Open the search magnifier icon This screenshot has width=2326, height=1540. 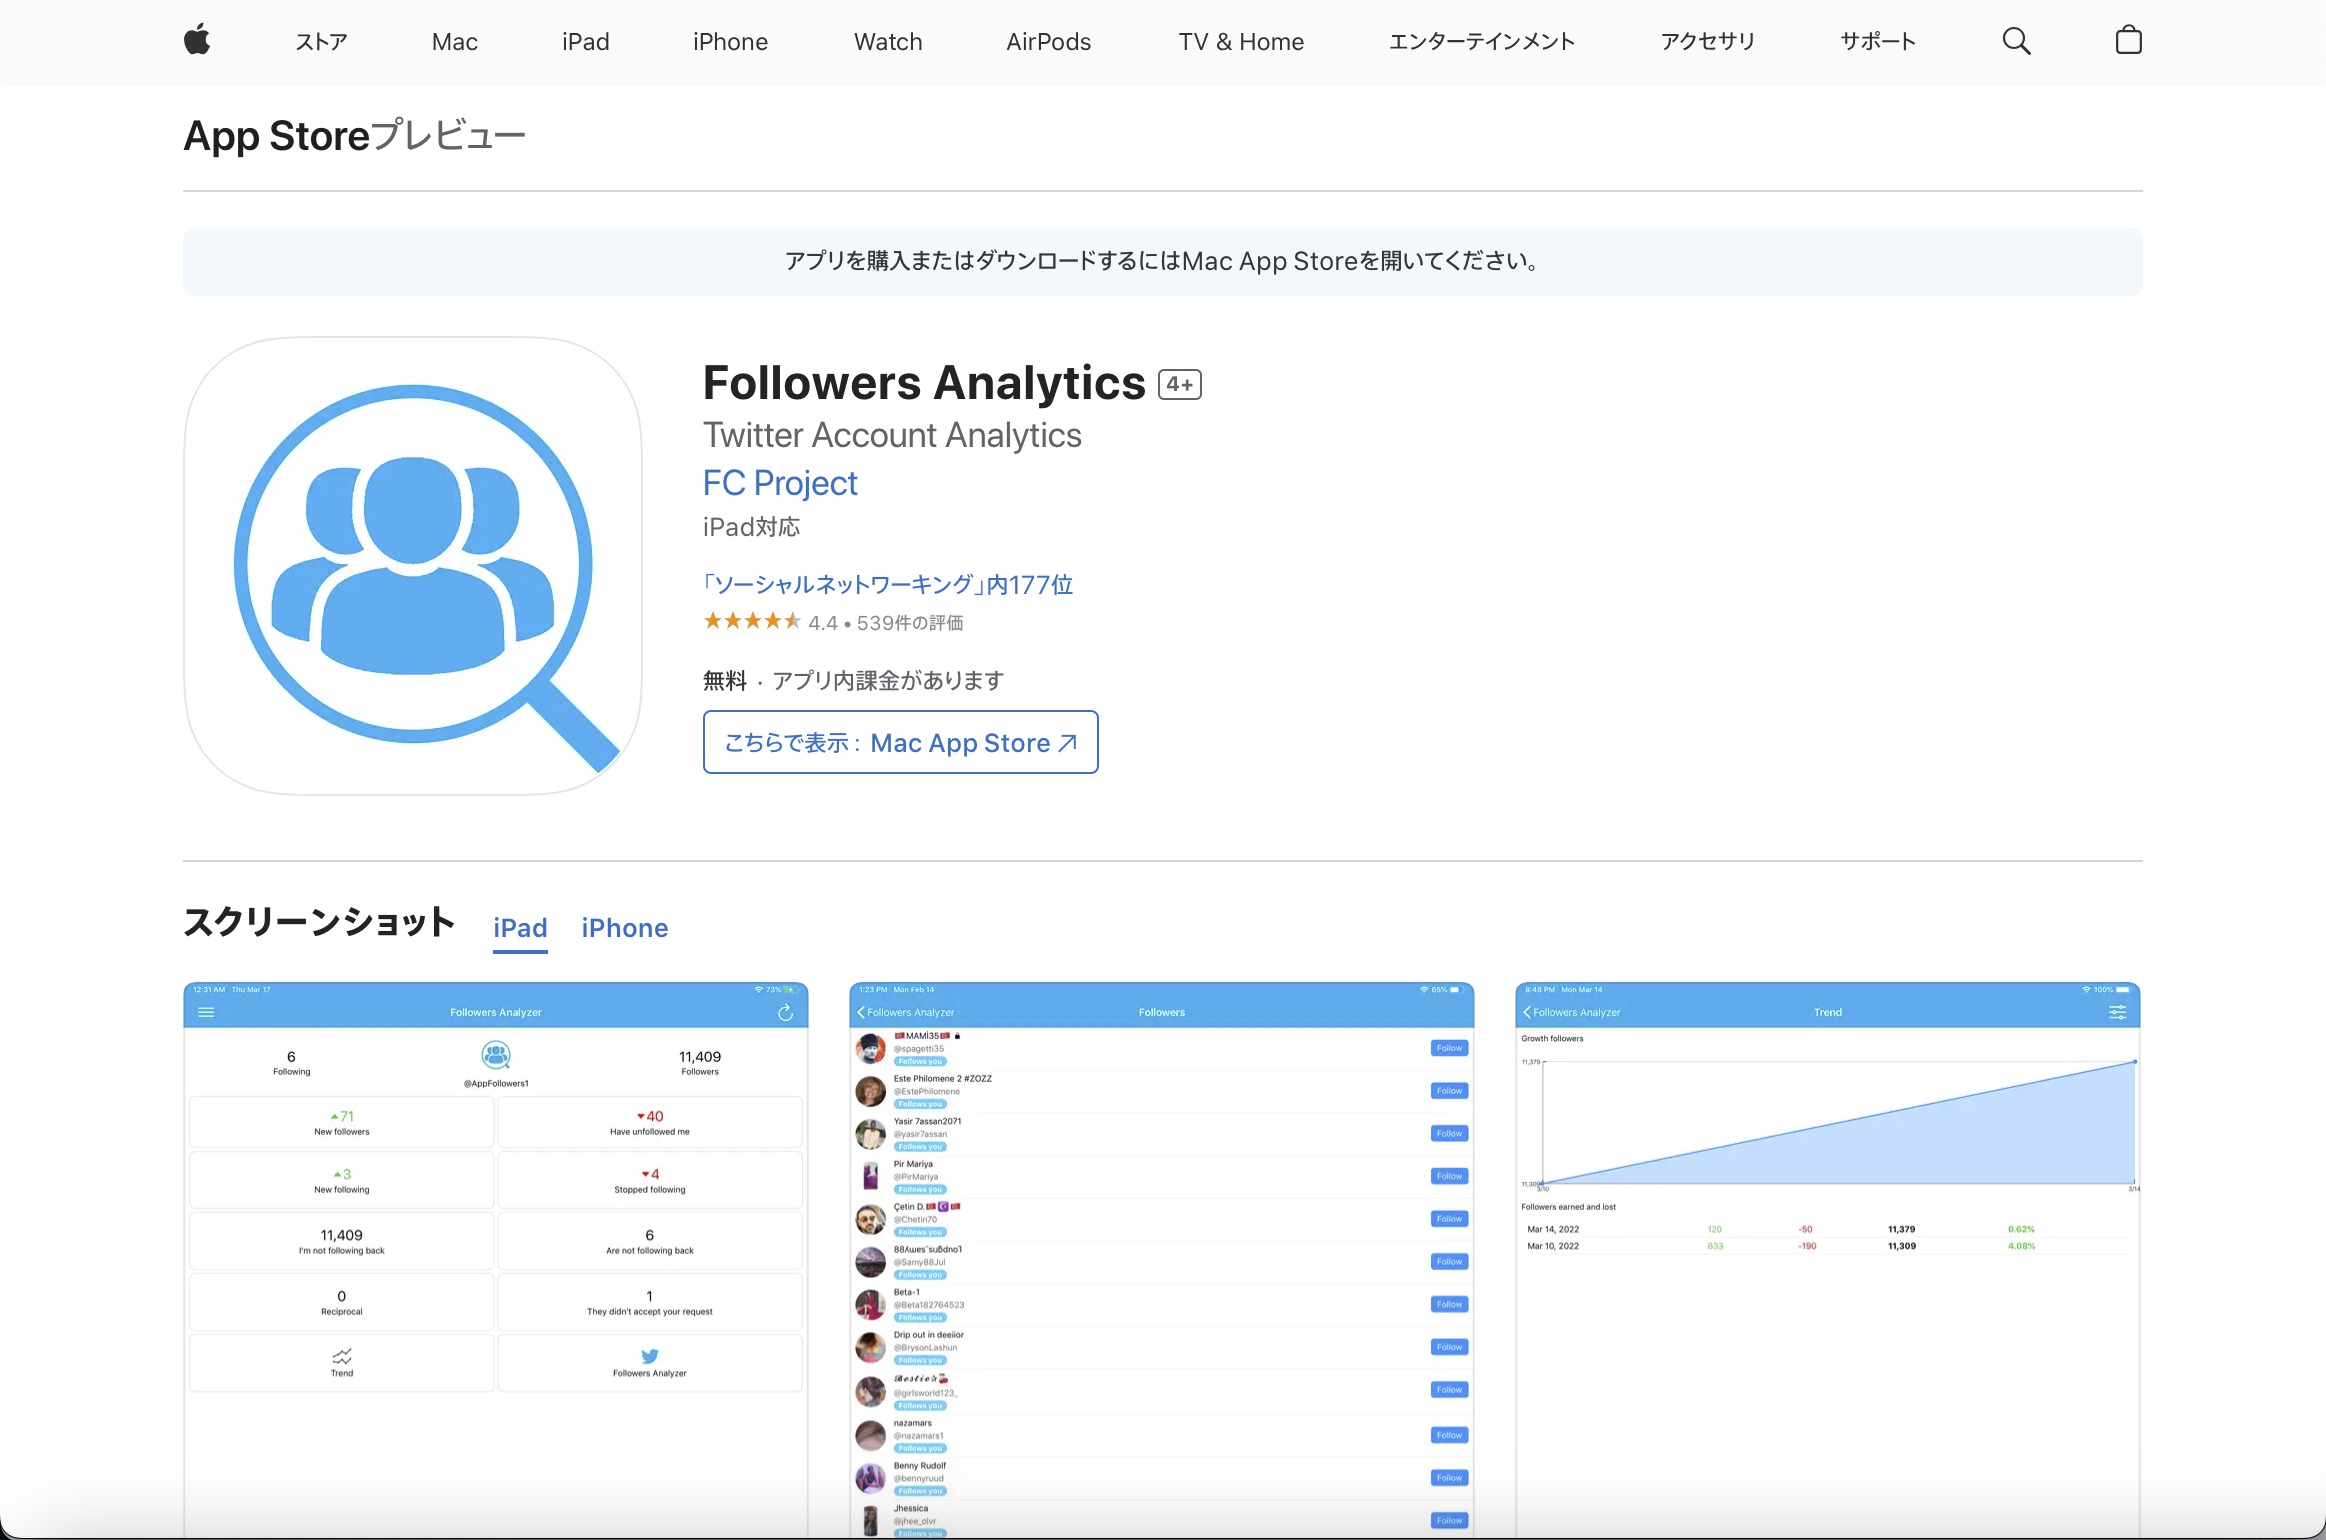pyautogui.click(x=2015, y=41)
